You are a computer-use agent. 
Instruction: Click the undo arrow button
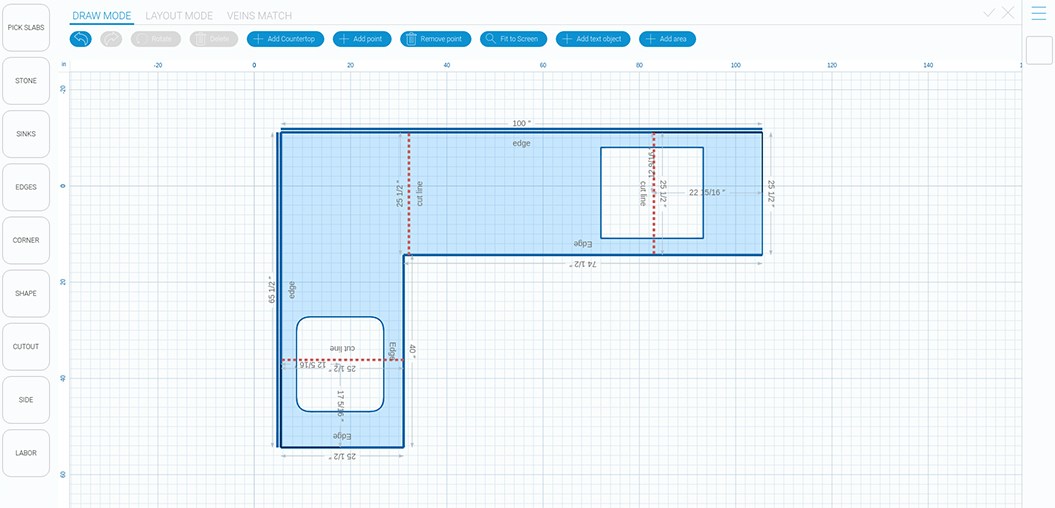click(81, 39)
